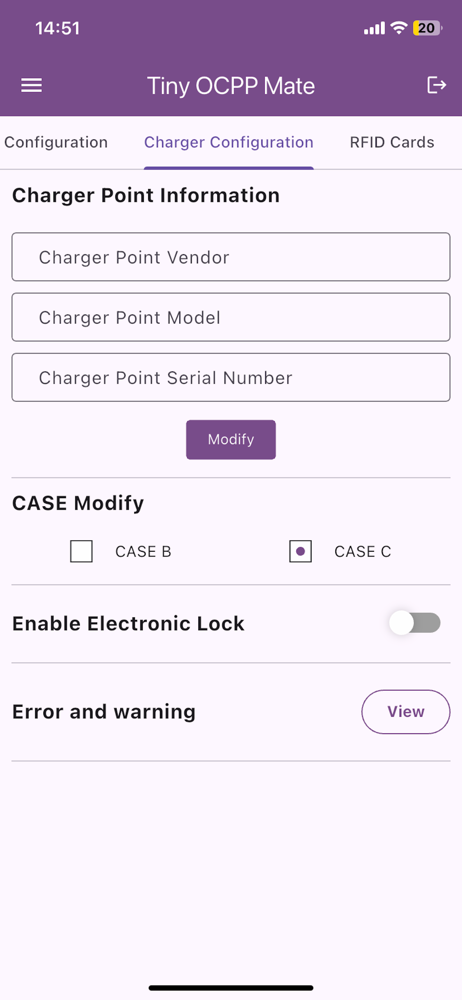Toggle the Enable Electronic Lock switch
Screen dimensions: 462x1000
(416, 623)
